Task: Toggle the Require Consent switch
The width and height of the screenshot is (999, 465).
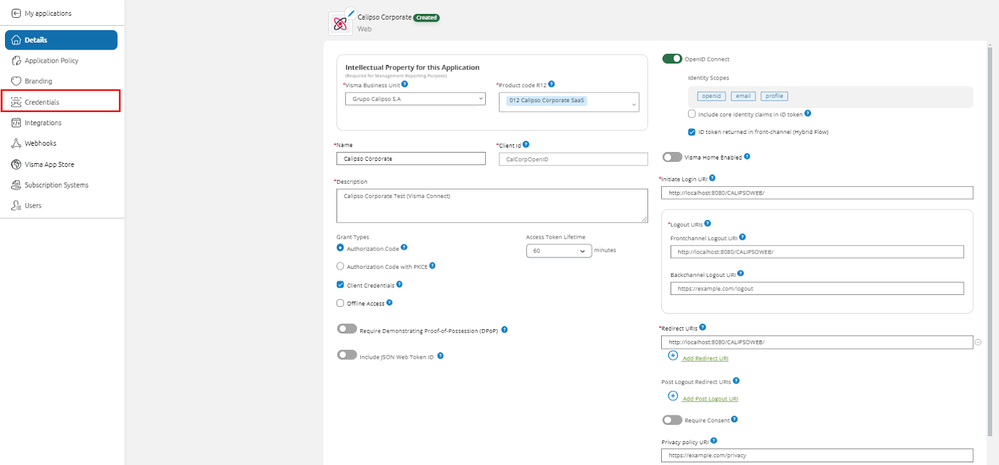Action: [672, 420]
